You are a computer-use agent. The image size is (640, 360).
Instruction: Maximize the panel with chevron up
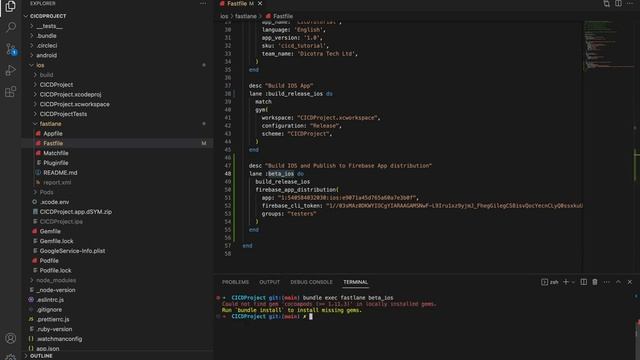(x=618, y=282)
